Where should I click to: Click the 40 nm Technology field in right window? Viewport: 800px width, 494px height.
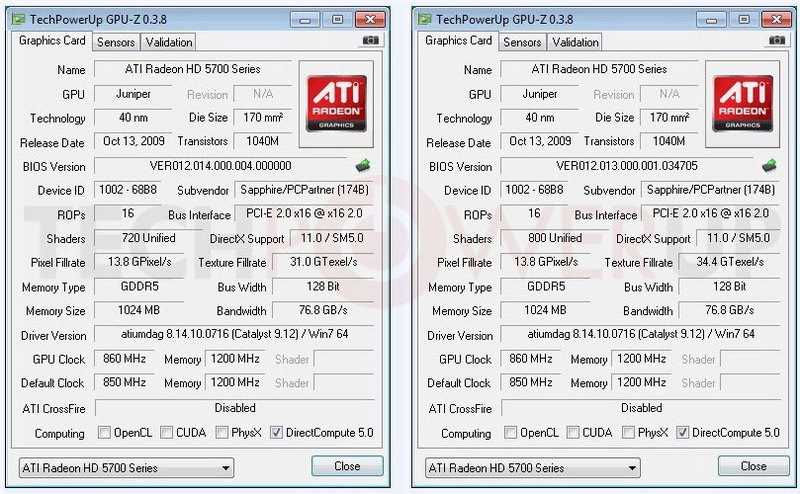click(x=539, y=117)
